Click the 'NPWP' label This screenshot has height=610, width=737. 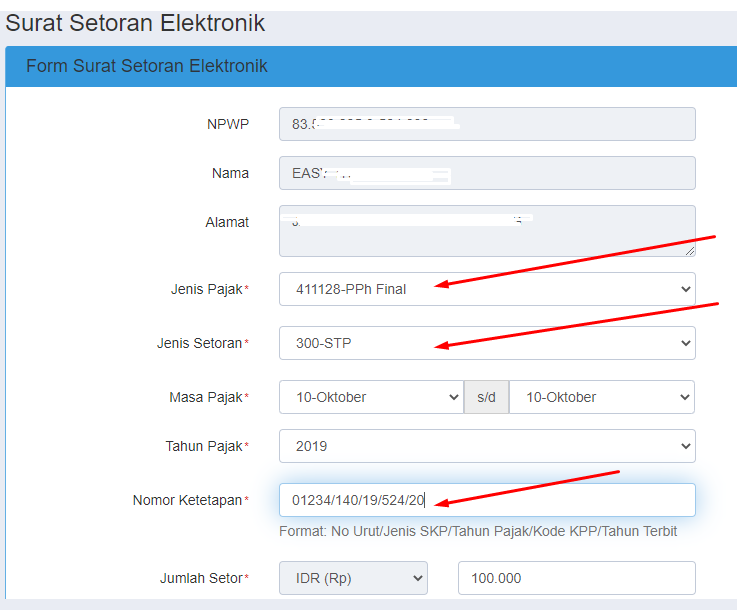(x=228, y=124)
